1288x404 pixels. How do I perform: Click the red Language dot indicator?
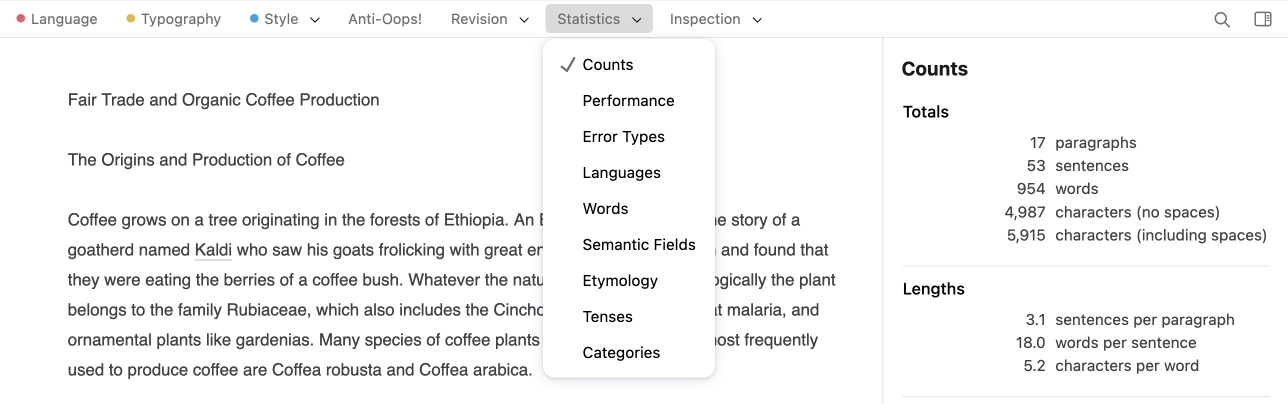21,19
